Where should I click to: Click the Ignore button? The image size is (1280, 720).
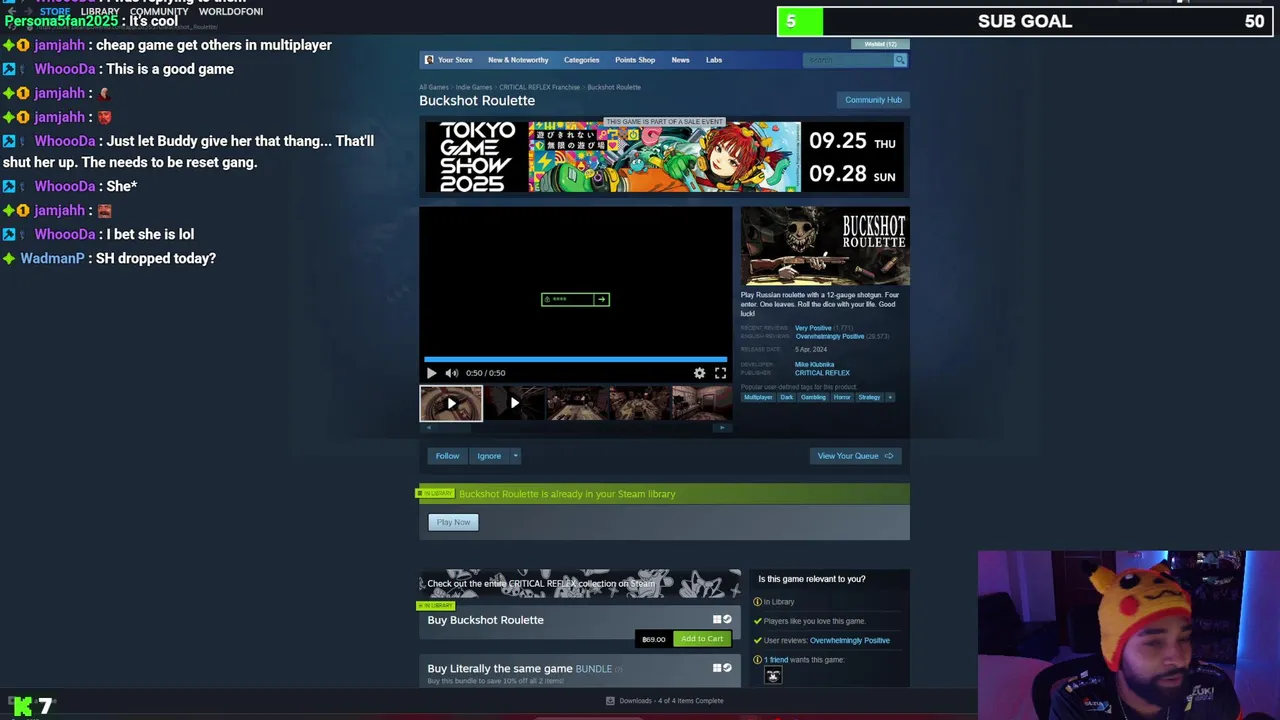click(x=489, y=456)
